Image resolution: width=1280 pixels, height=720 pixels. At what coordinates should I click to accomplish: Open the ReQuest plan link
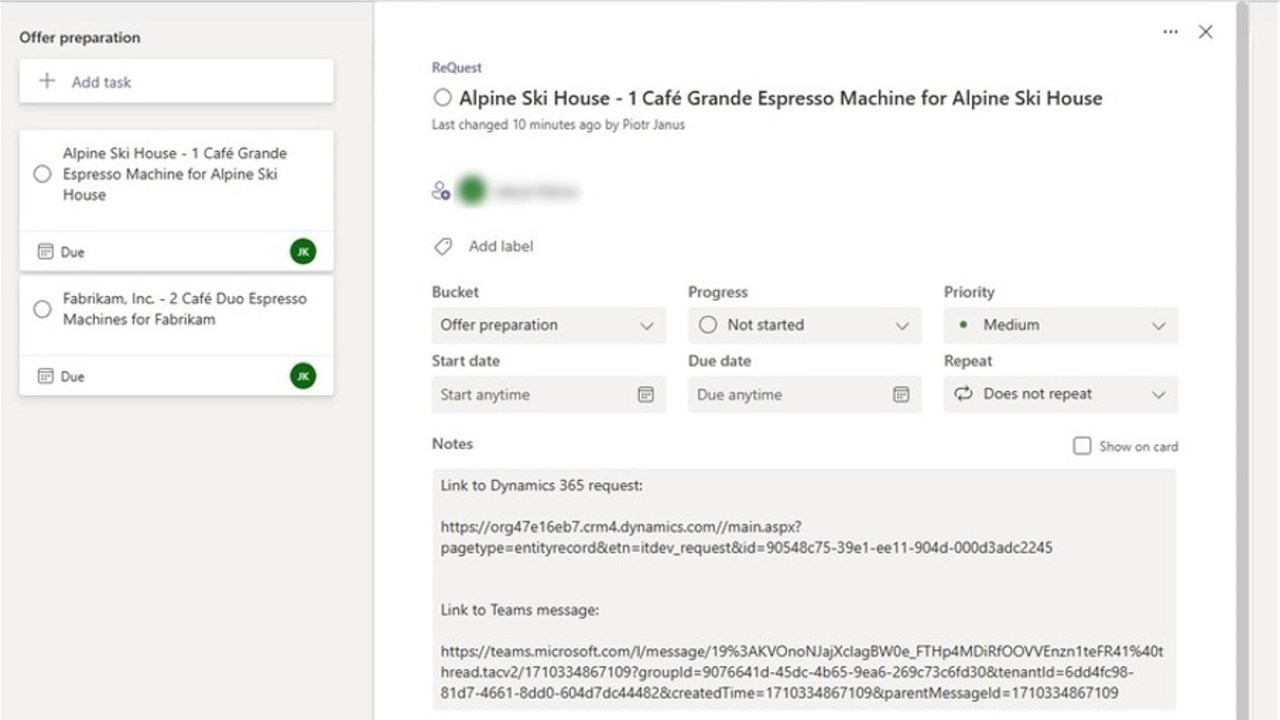456,67
